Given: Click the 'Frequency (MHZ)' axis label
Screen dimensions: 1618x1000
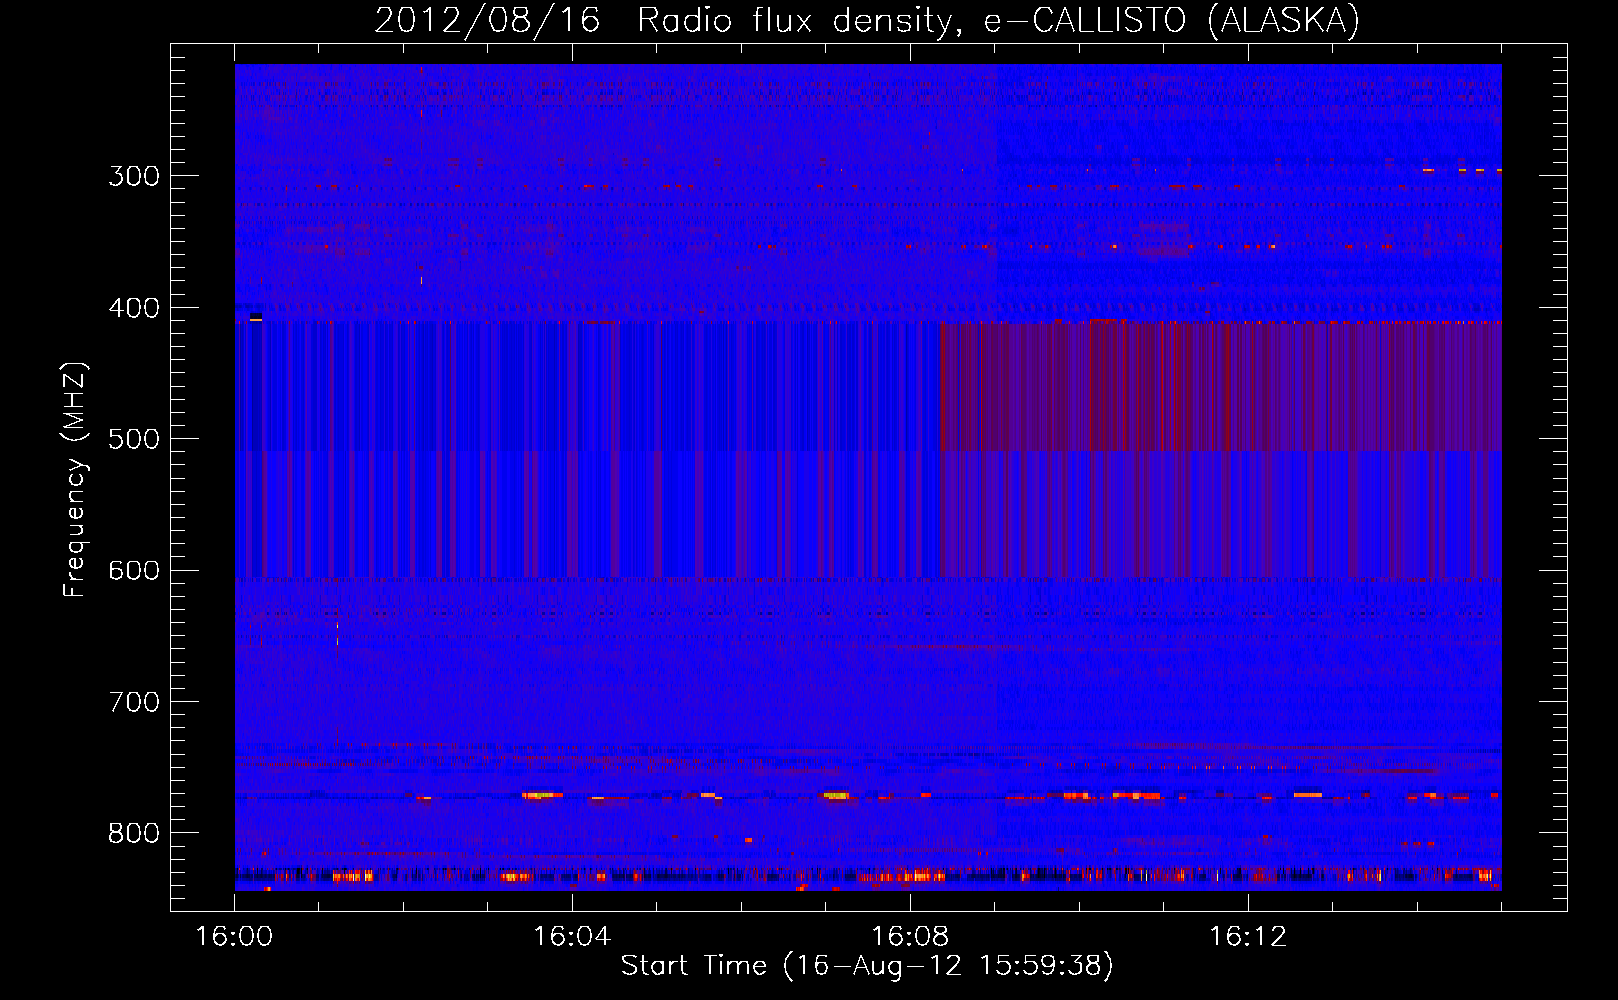Looking at the screenshot, I should click(76, 479).
